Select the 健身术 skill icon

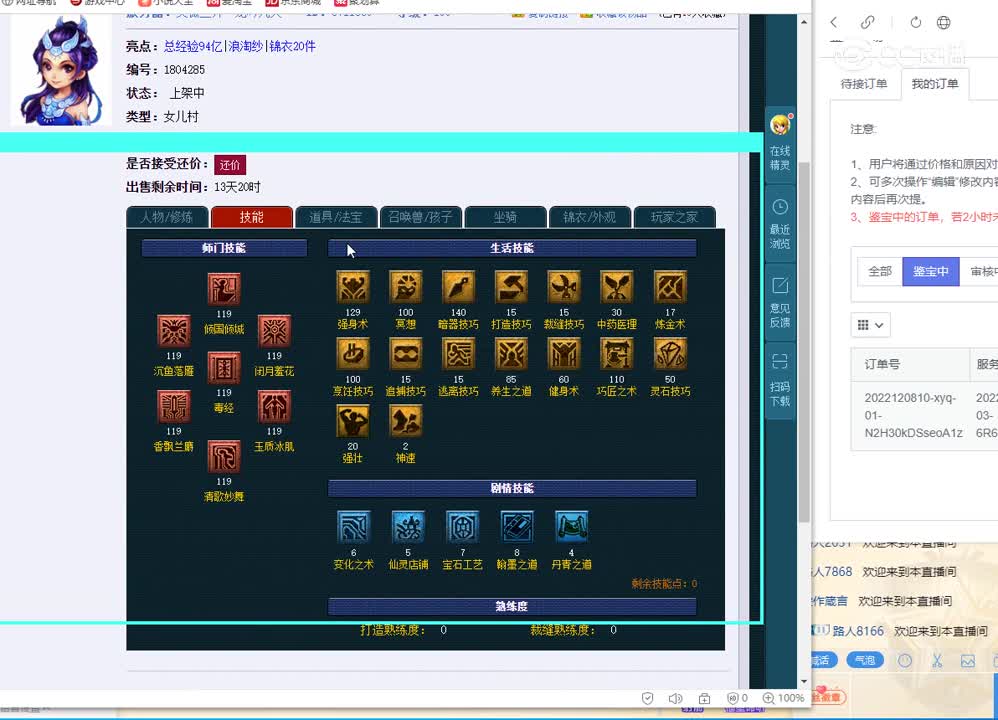564,353
